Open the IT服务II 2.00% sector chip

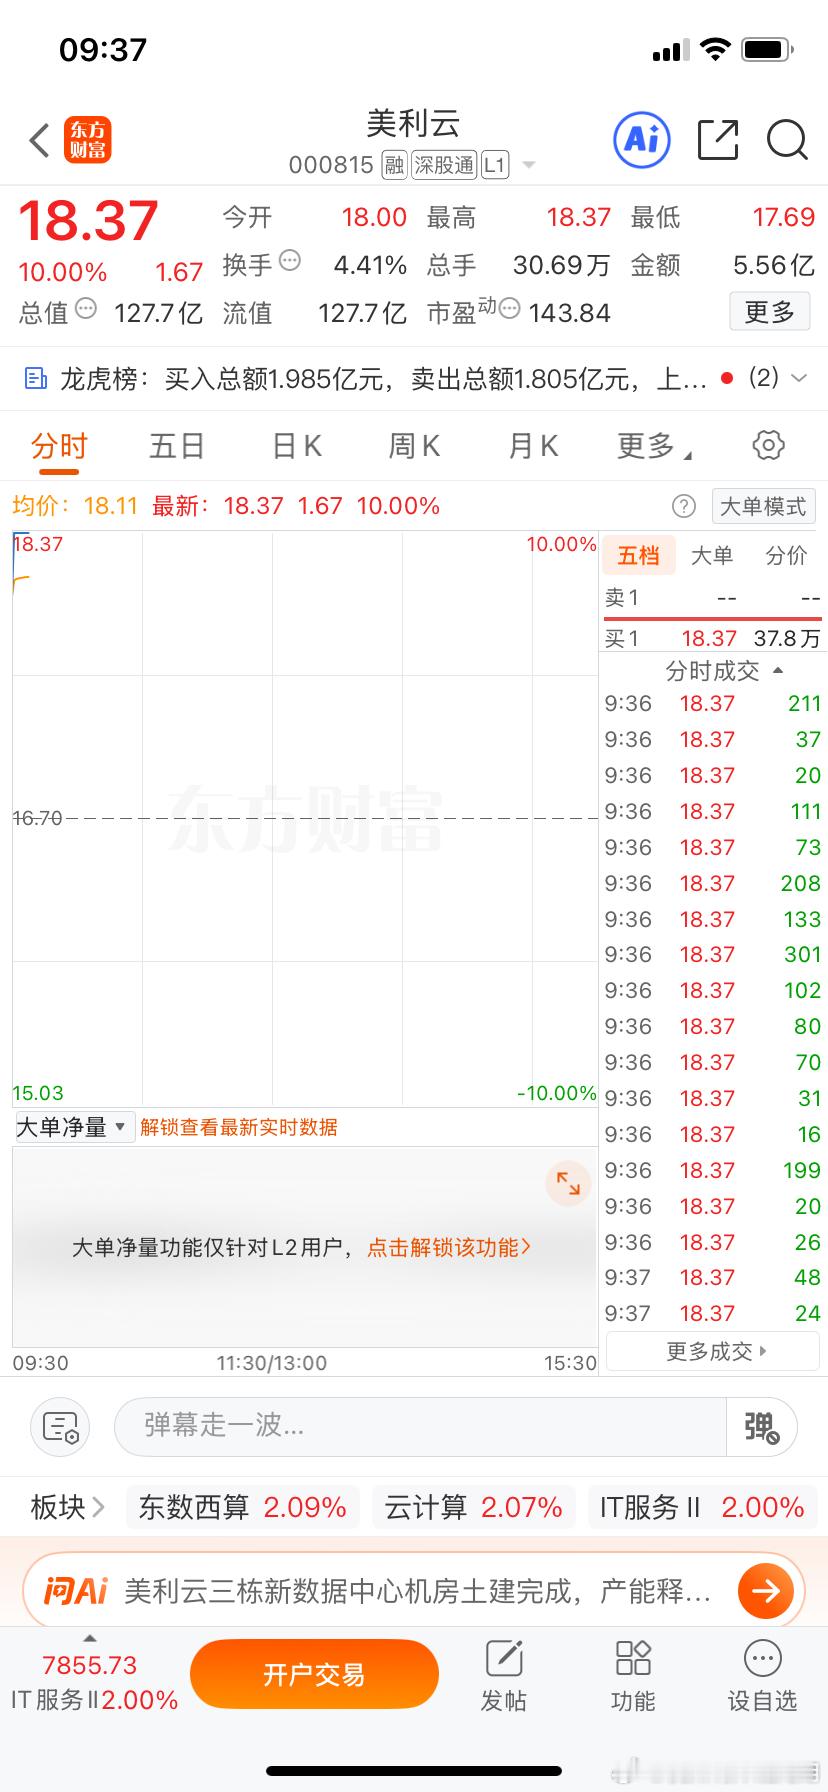click(x=702, y=1507)
